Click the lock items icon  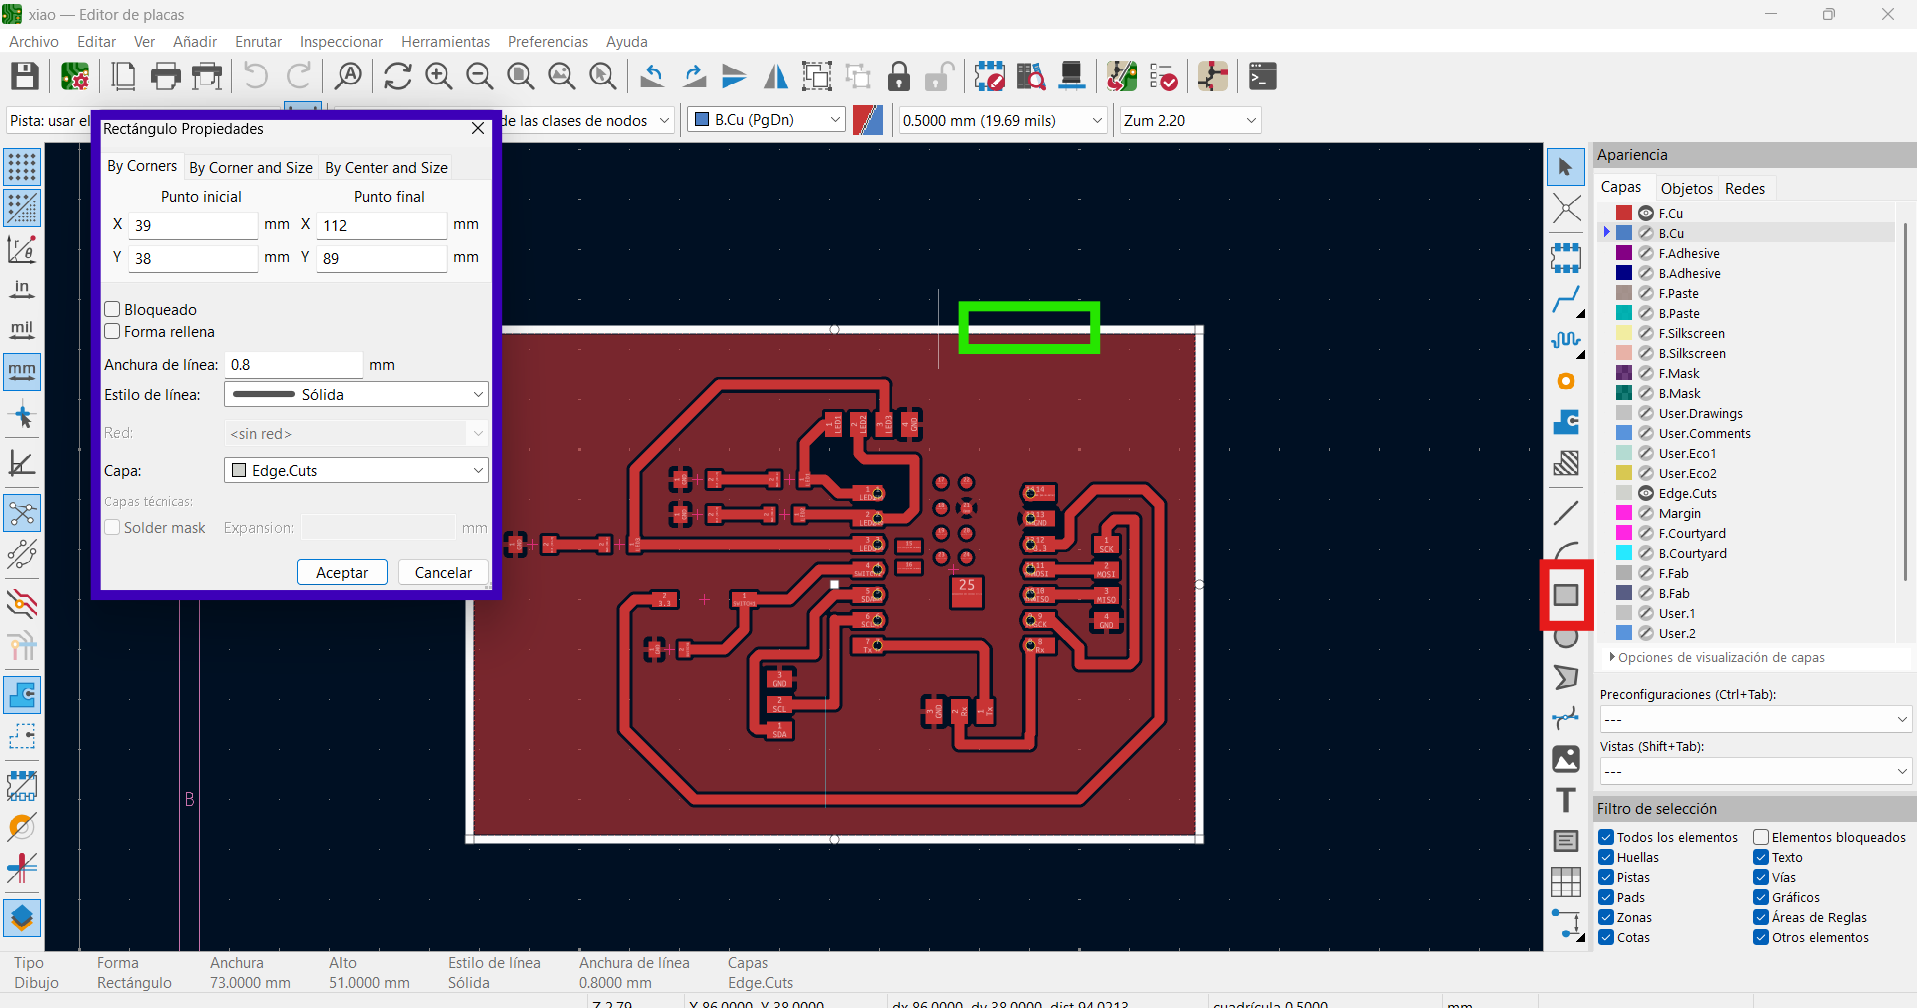point(899,76)
